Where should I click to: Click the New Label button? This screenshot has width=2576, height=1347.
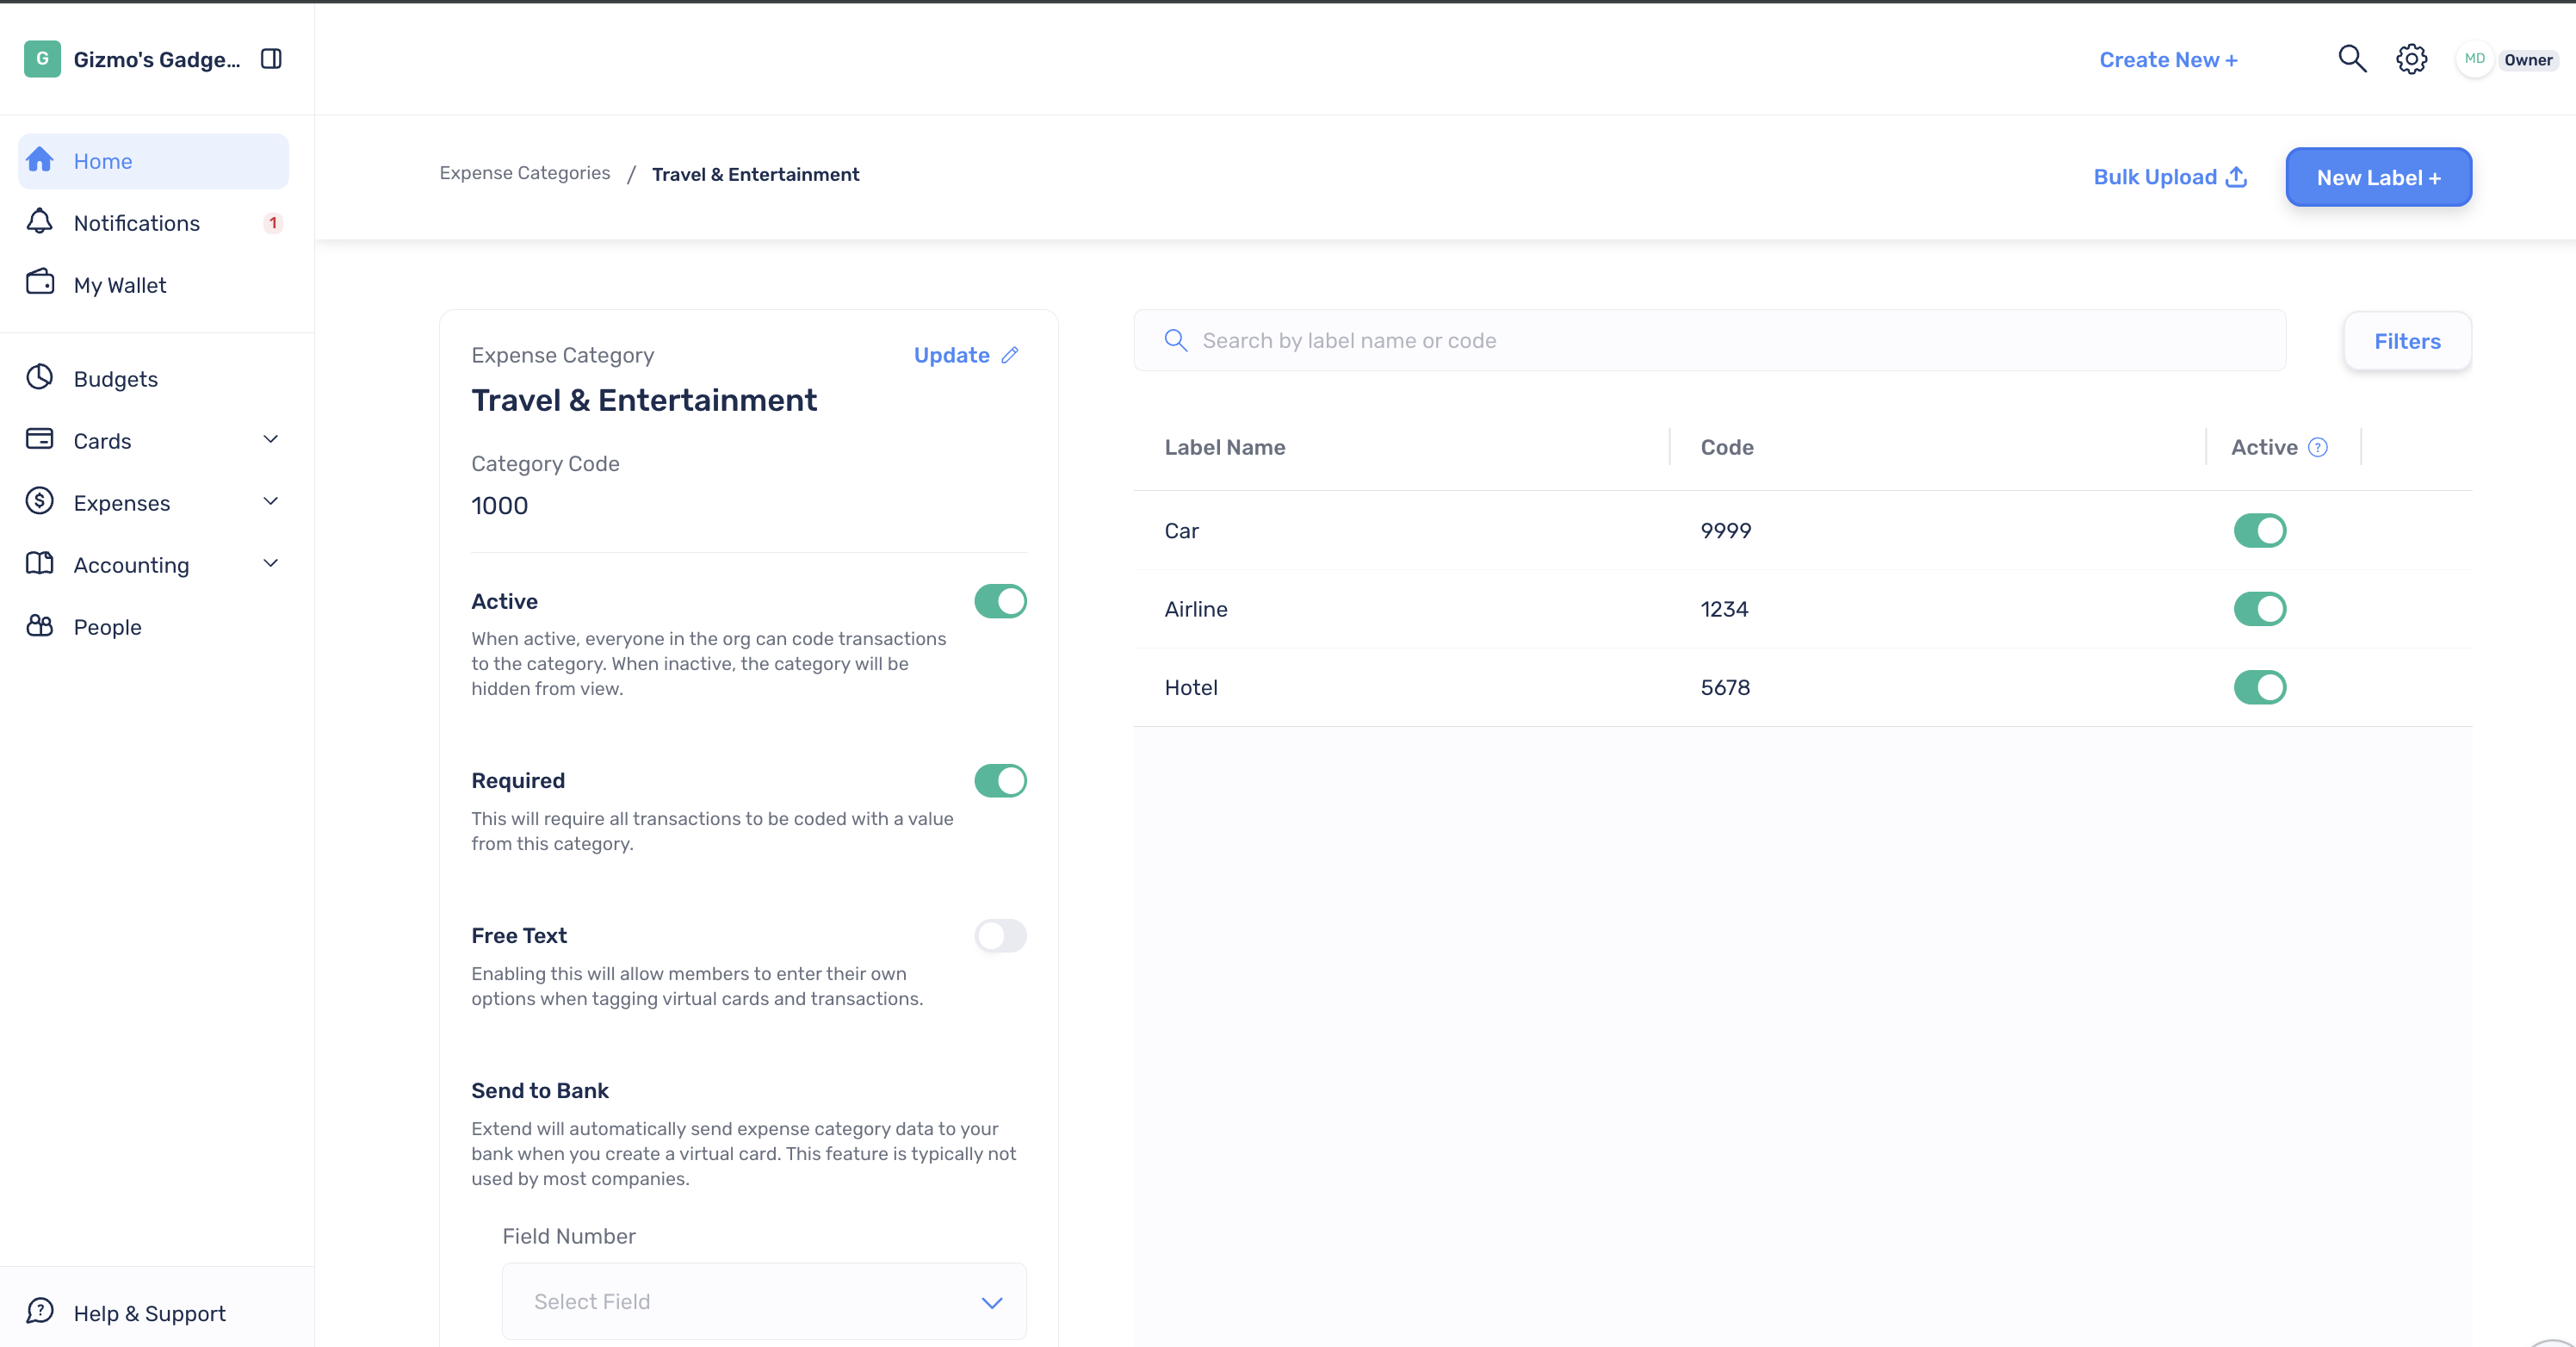2378,177
